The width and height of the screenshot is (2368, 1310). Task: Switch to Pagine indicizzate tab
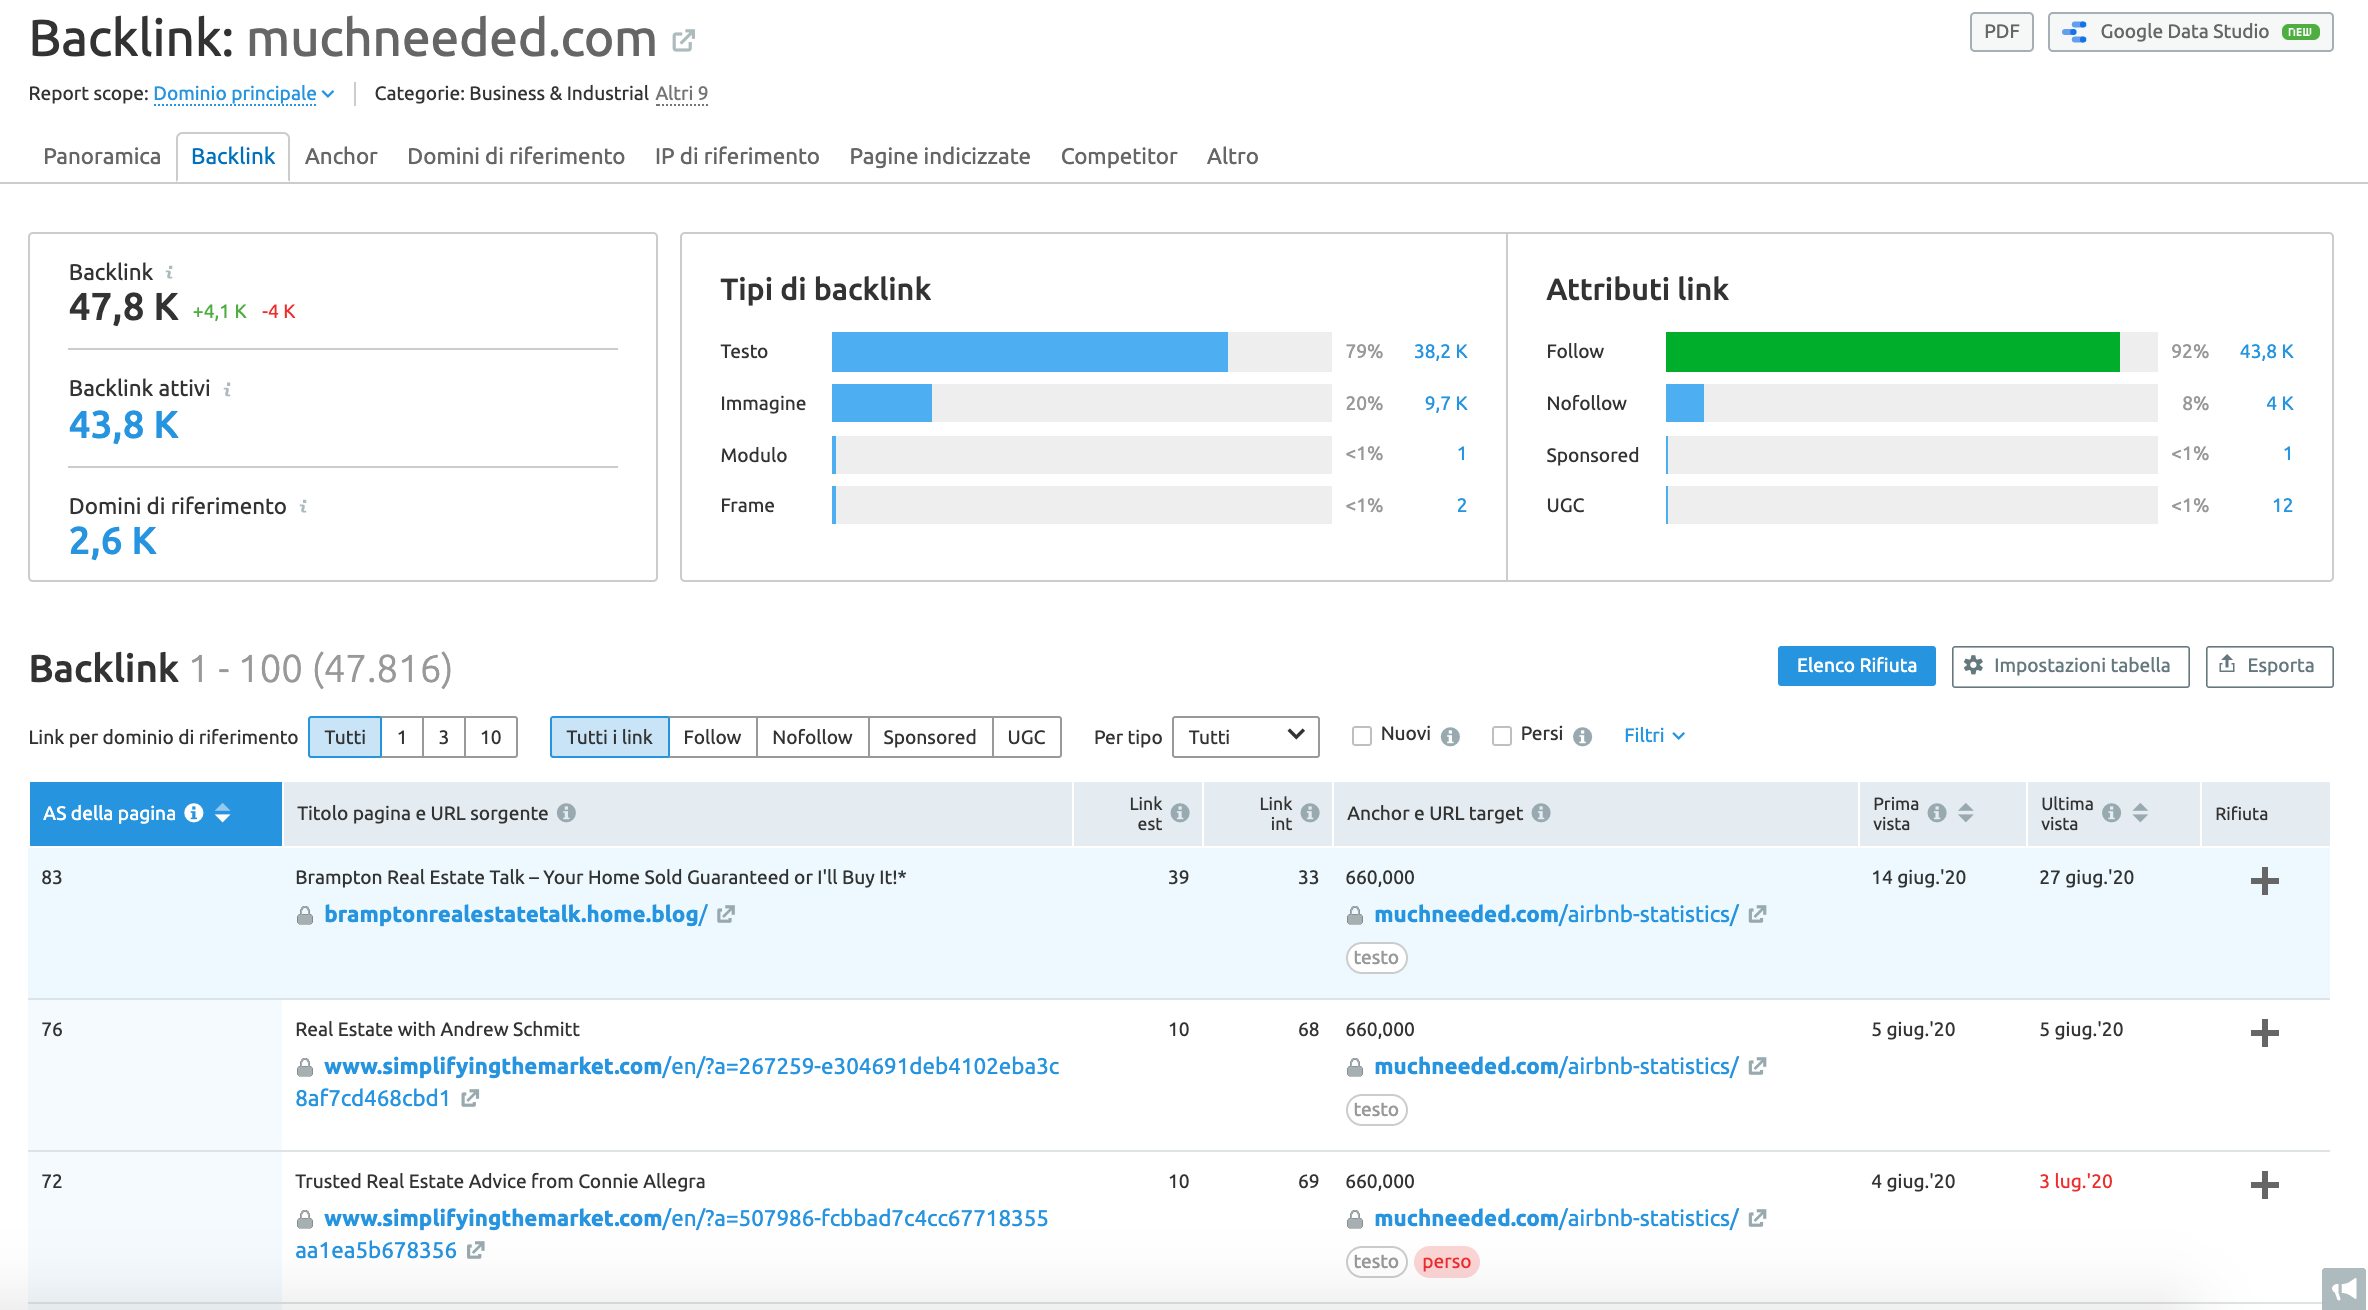pos(940,156)
